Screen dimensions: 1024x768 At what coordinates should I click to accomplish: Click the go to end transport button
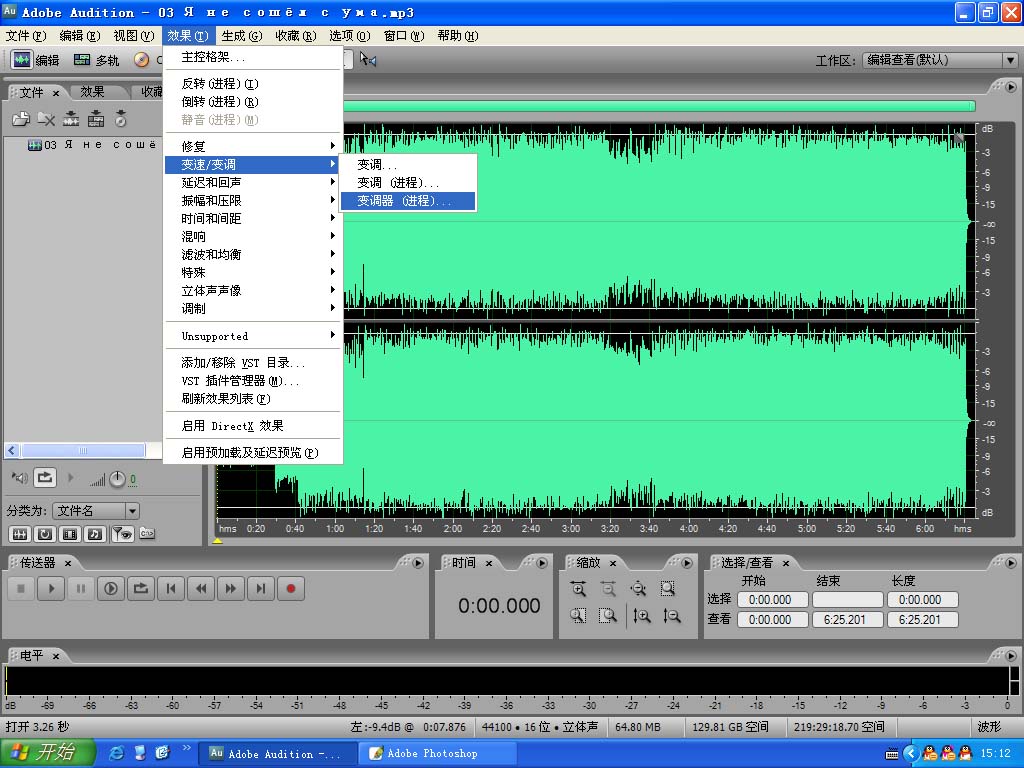pyautogui.click(x=261, y=589)
